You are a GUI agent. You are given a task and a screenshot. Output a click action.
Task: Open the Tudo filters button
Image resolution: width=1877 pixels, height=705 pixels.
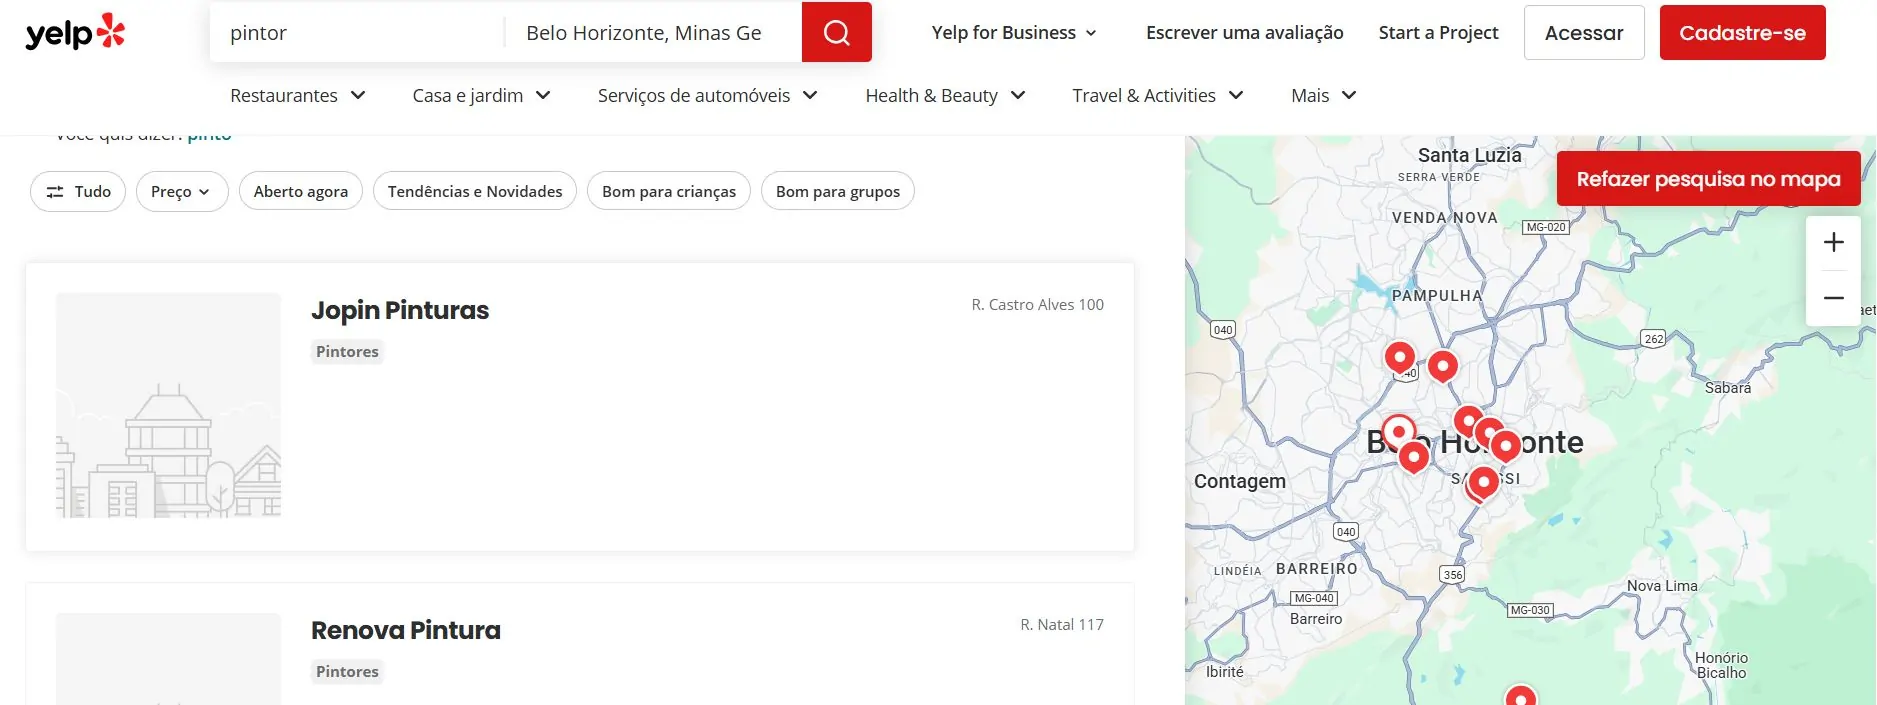(78, 191)
